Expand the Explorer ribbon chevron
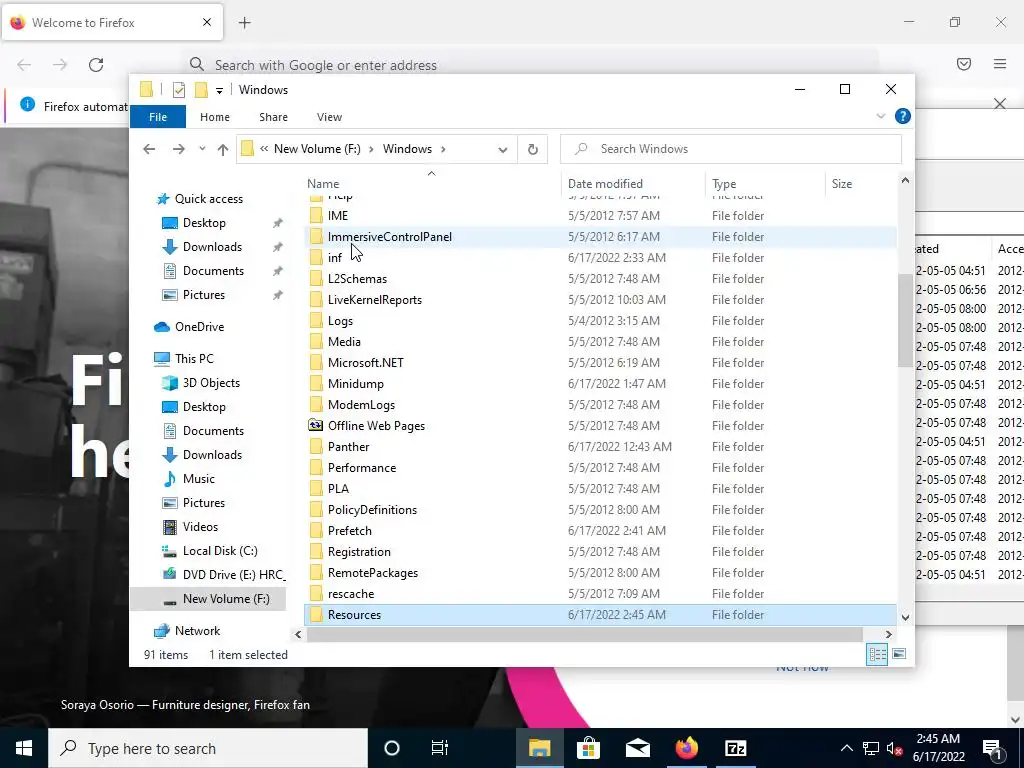The image size is (1024, 768). [x=880, y=116]
